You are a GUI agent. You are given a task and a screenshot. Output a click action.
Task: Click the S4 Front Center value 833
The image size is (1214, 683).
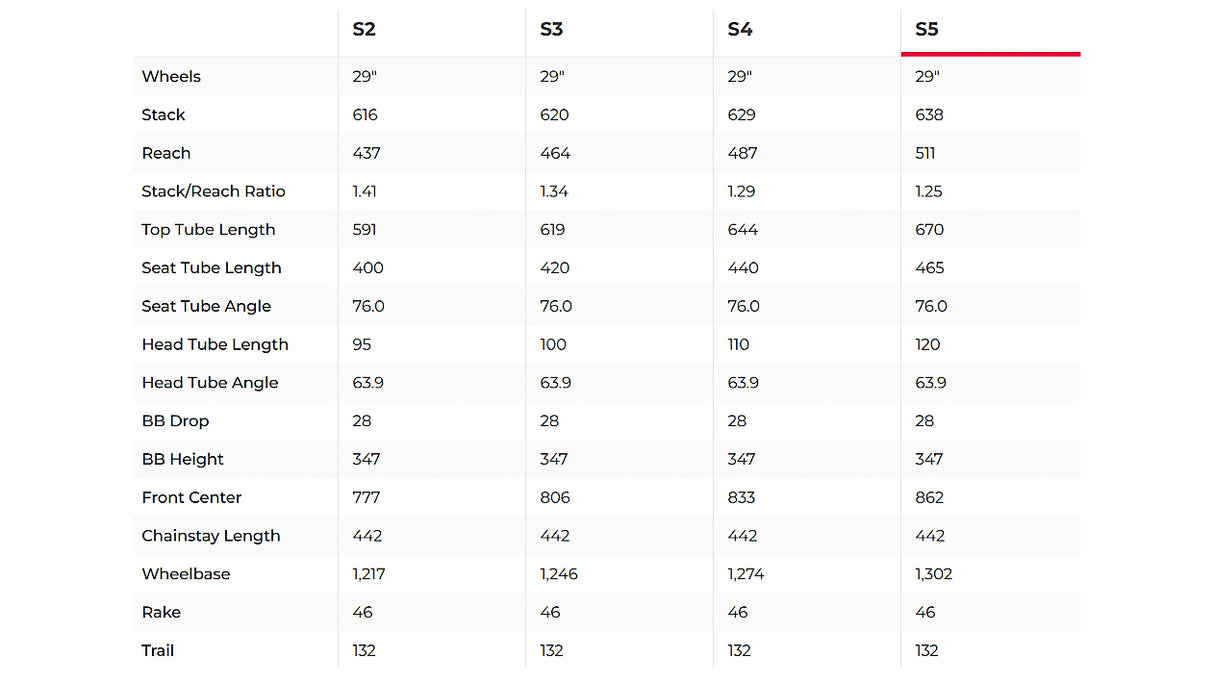pyautogui.click(x=741, y=498)
